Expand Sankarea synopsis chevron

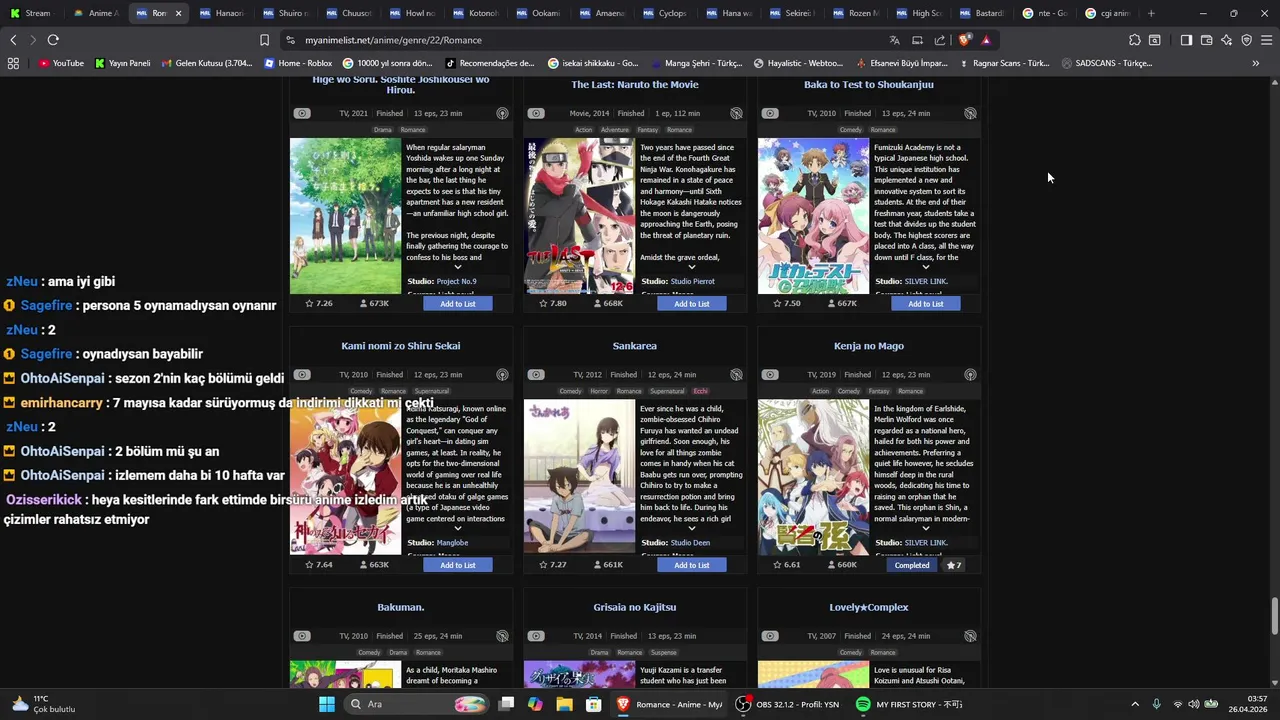691,528
